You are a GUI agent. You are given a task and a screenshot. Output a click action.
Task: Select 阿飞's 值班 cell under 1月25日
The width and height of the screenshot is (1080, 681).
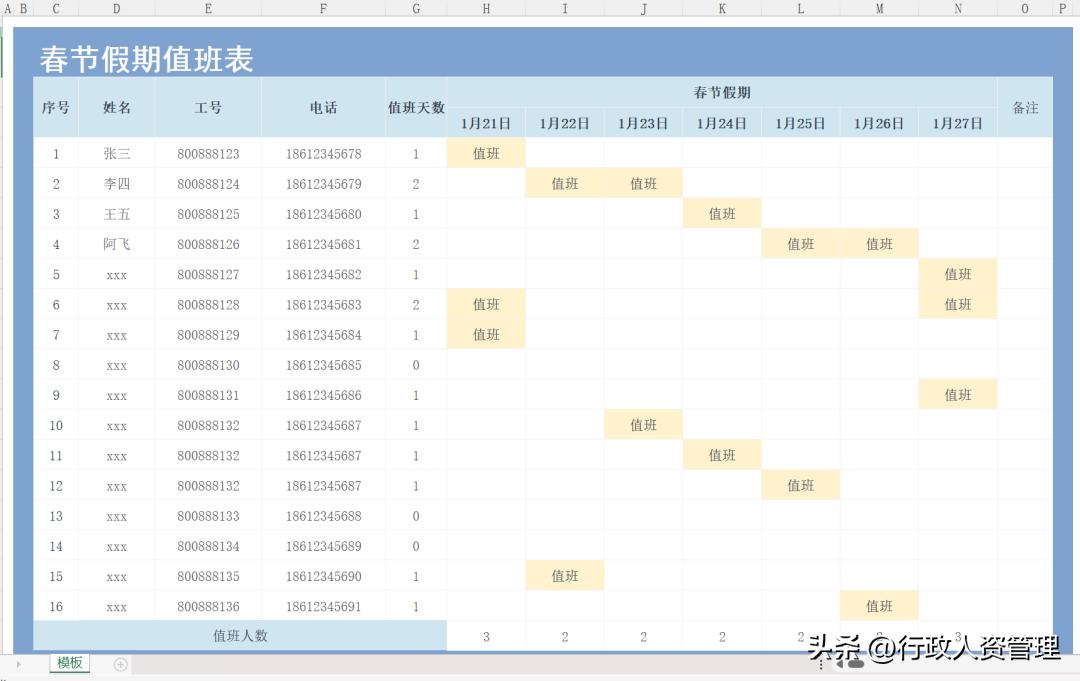[x=800, y=243]
